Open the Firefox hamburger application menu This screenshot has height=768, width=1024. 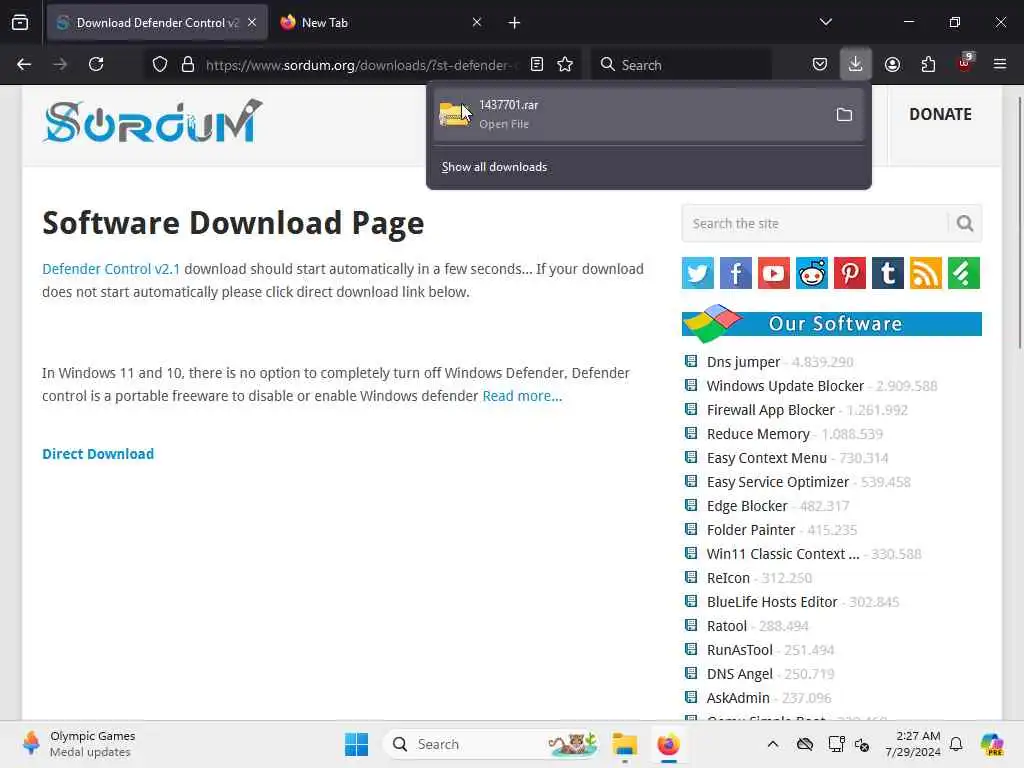(1000, 65)
